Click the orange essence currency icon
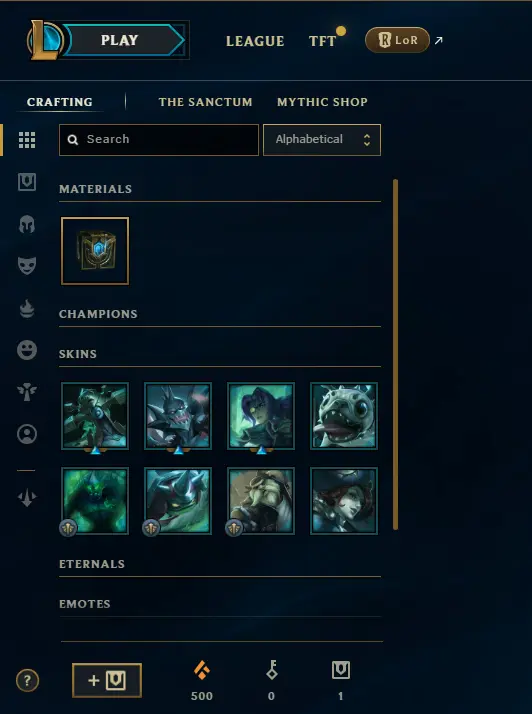 tap(202, 671)
